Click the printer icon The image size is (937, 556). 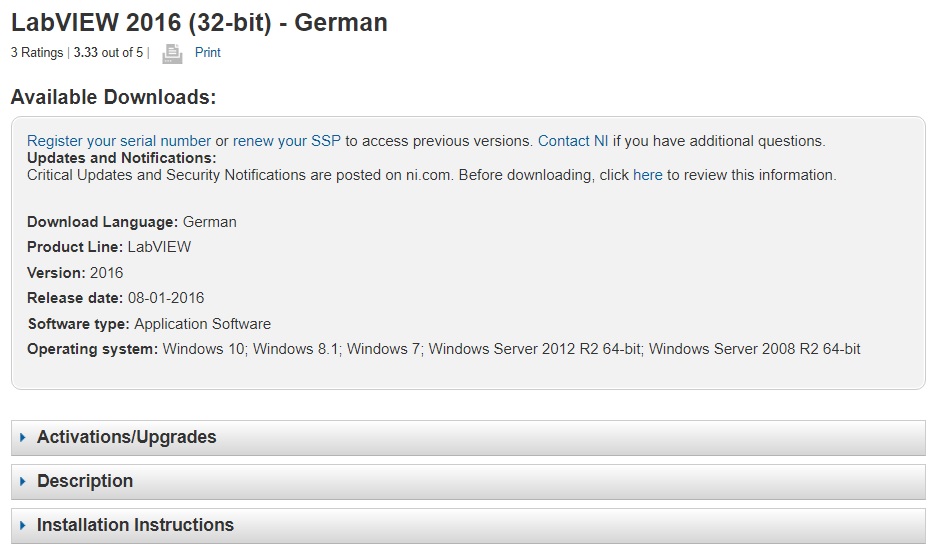172,53
